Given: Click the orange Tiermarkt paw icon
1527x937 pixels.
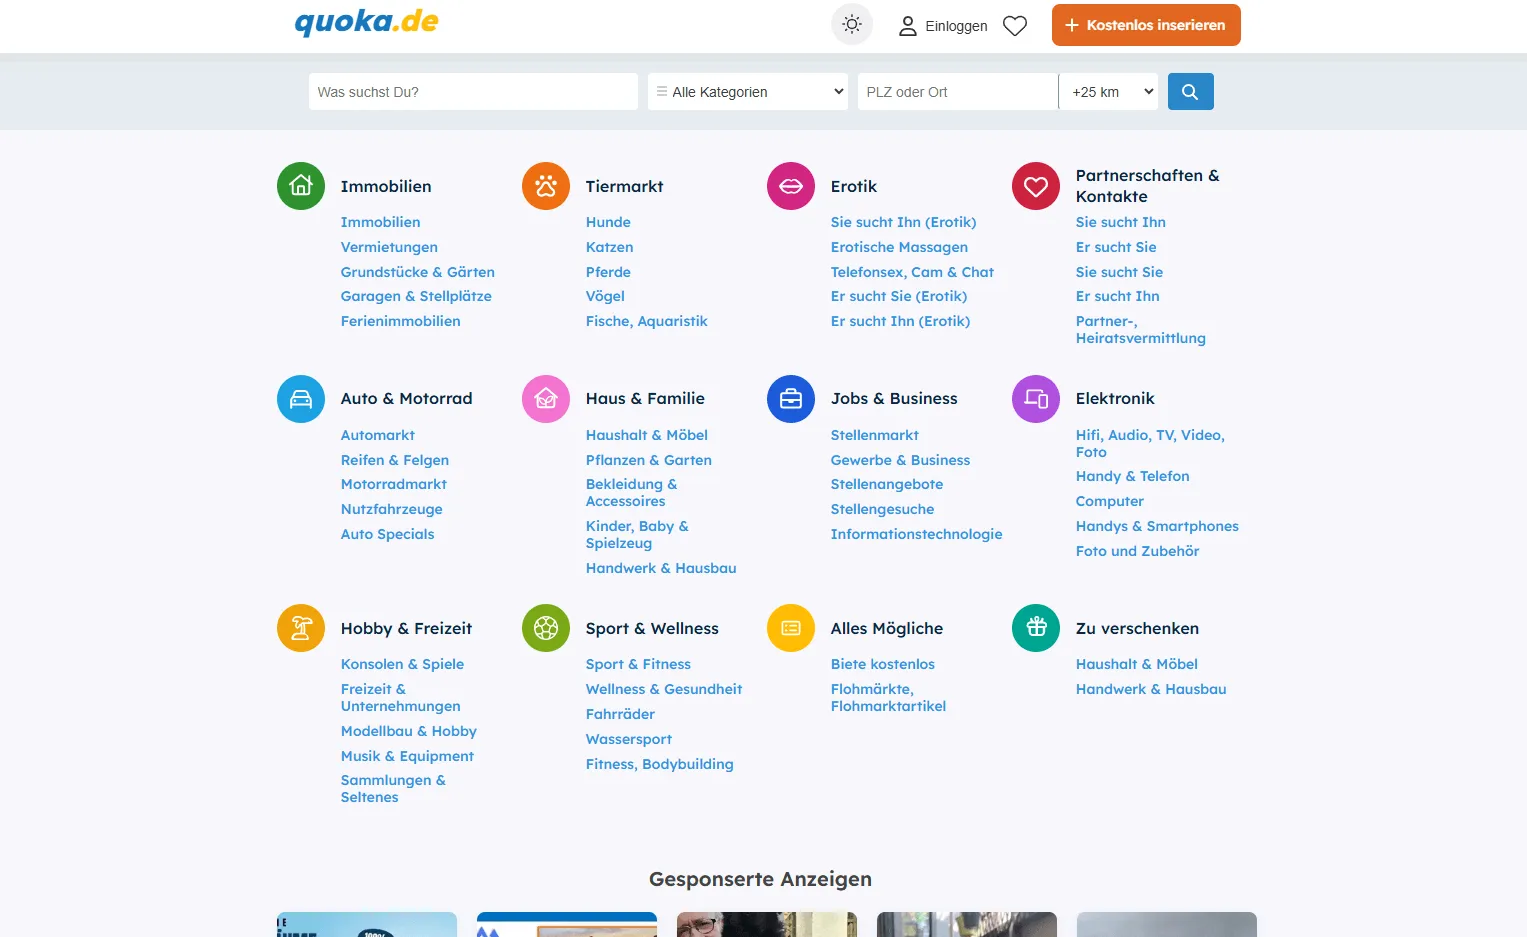Looking at the screenshot, I should pyautogui.click(x=546, y=186).
